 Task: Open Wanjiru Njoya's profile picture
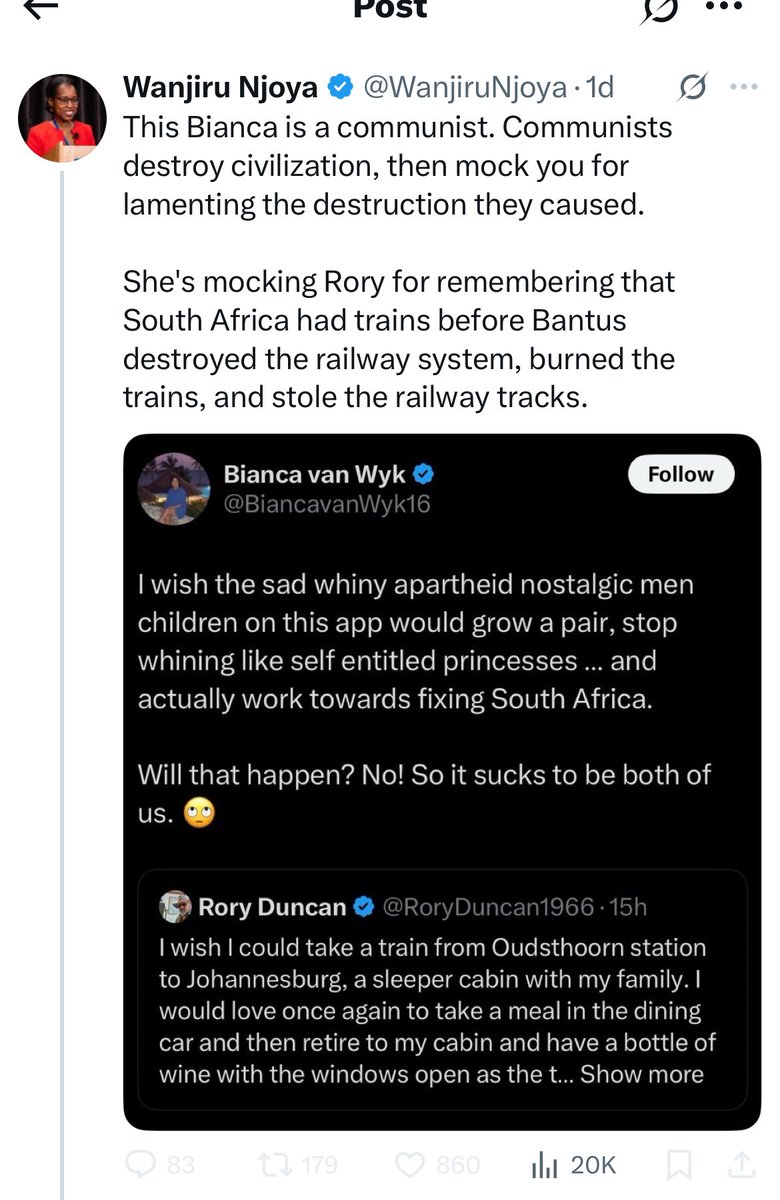tap(62, 118)
